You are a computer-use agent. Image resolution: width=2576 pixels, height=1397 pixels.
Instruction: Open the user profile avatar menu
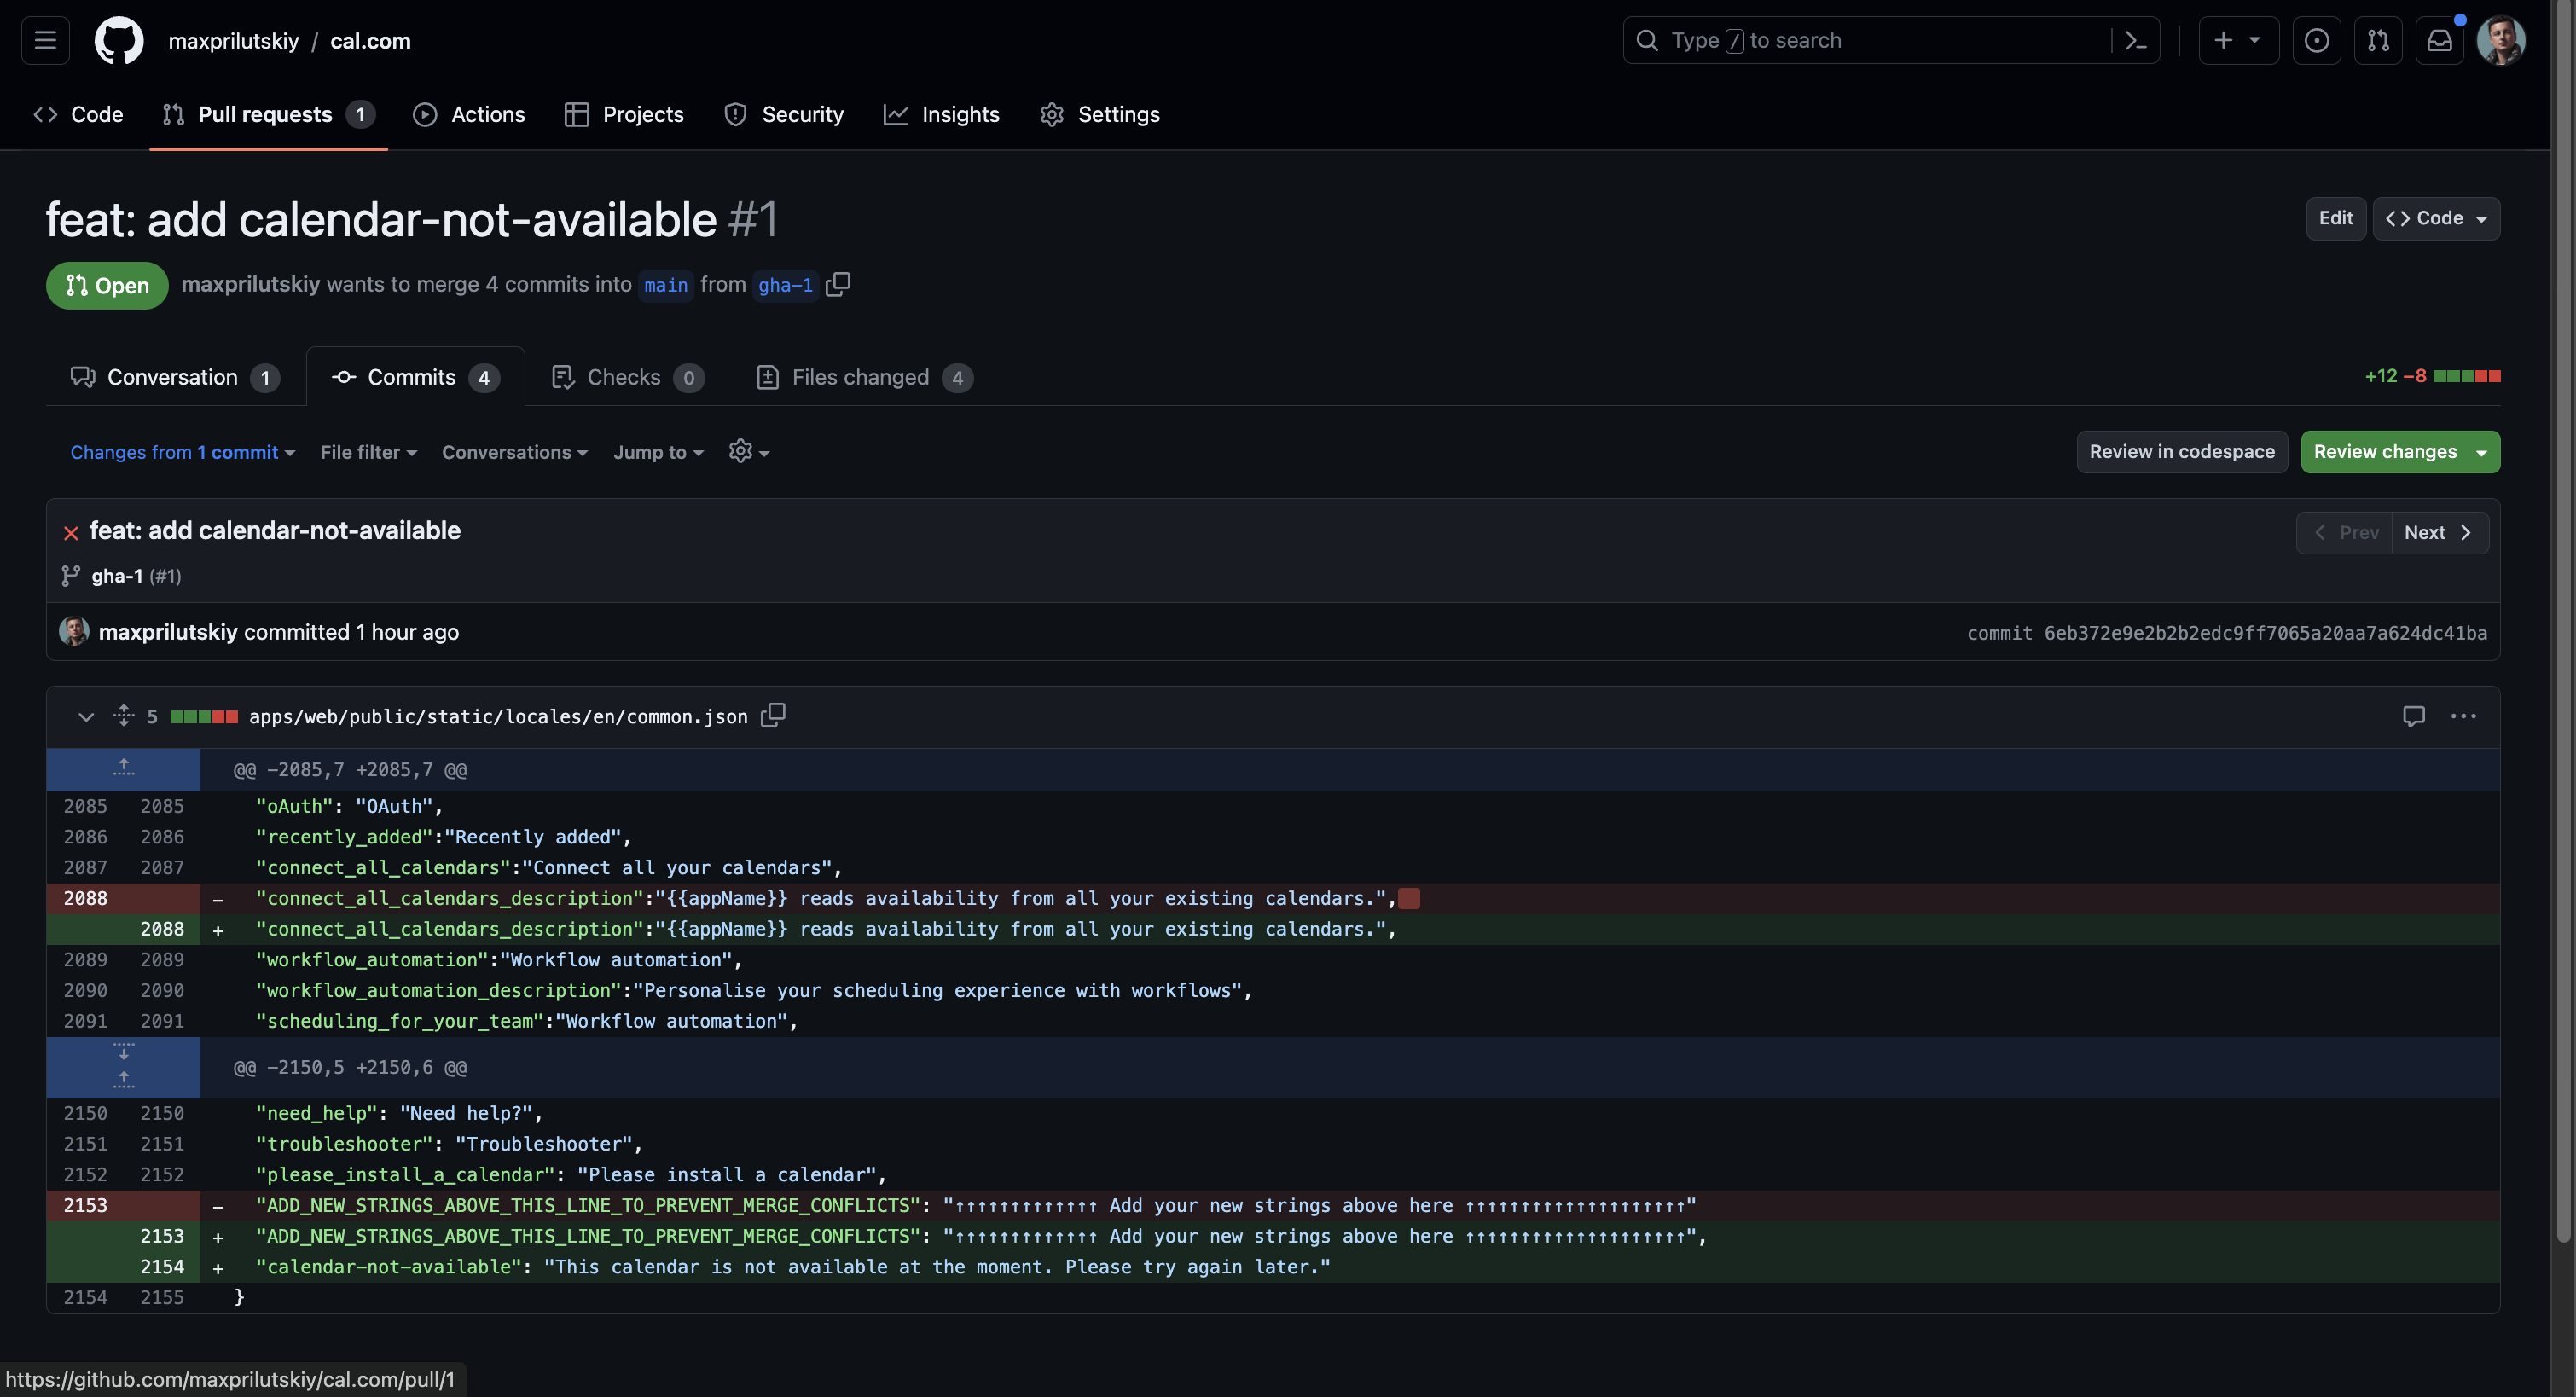[x=2500, y=40]
